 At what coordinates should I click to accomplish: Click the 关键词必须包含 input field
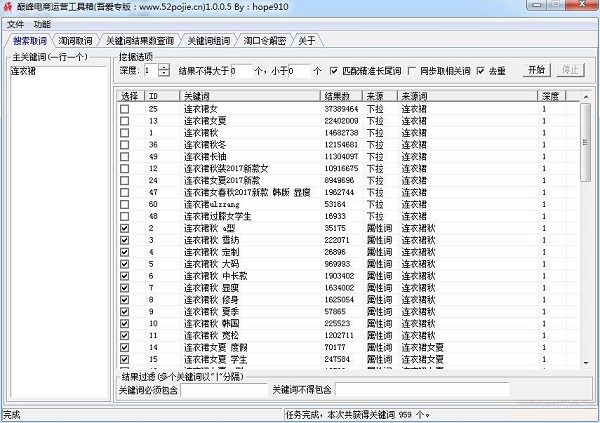[224, 390]
